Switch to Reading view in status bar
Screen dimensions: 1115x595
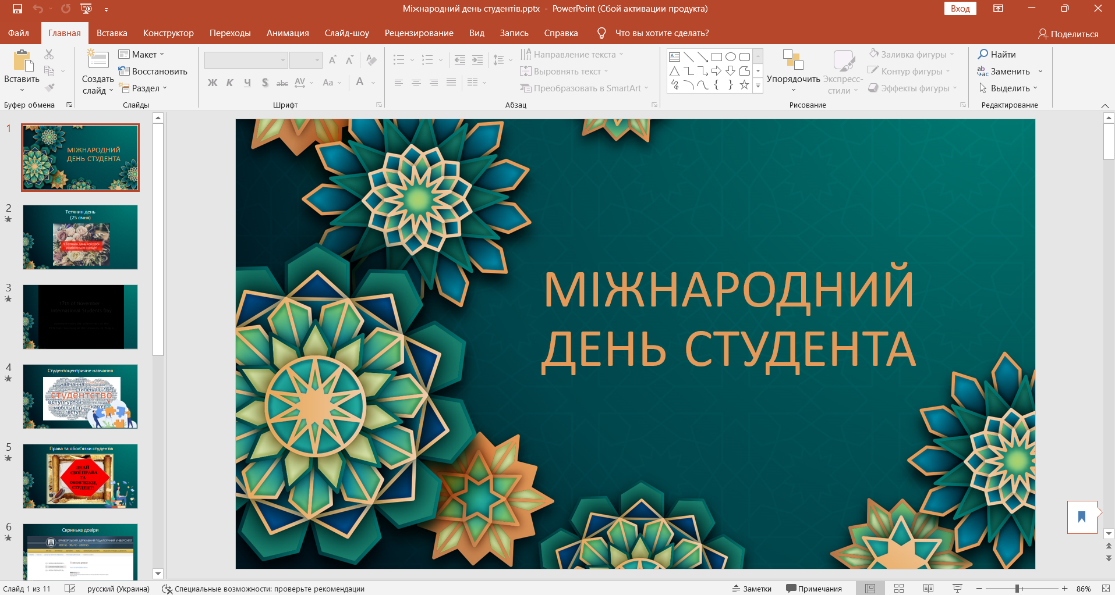[928, 589]
